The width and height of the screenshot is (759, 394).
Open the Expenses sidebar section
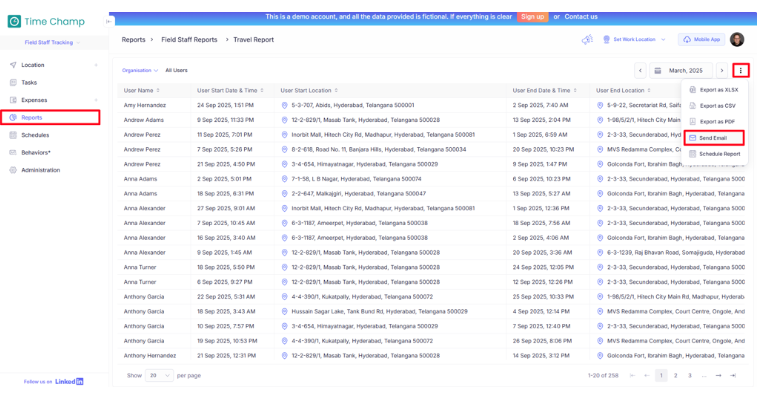coord(34,100)
